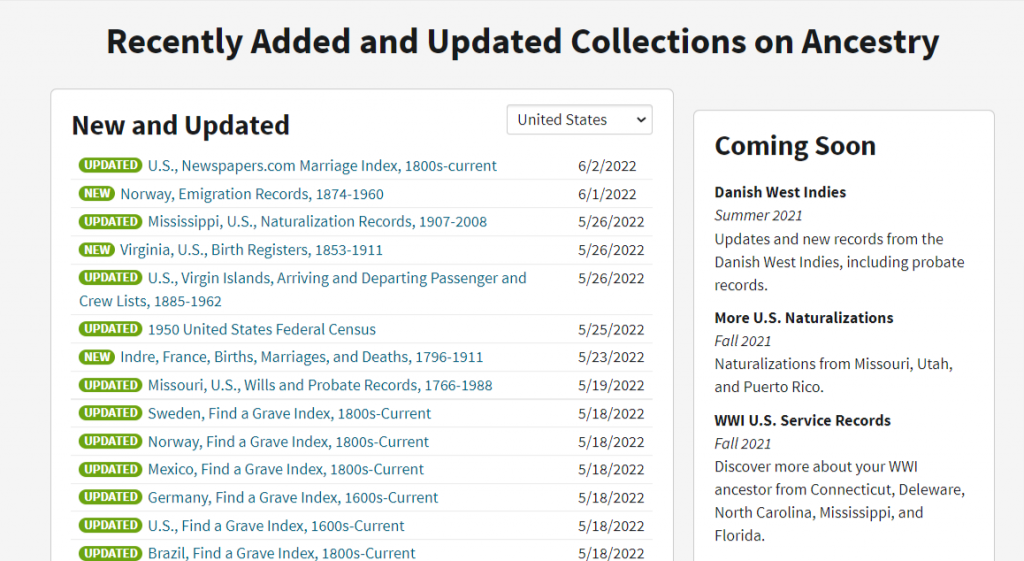Click NEW badge beside Norway Emigration Records
The image size is (1024, 561).
tap(97, 193)
